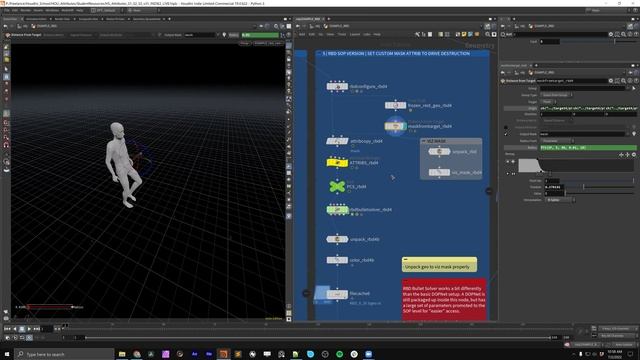The image size is (640, 360).
Task: Select the color_rbd4b node
Action: tap(337, 260)
